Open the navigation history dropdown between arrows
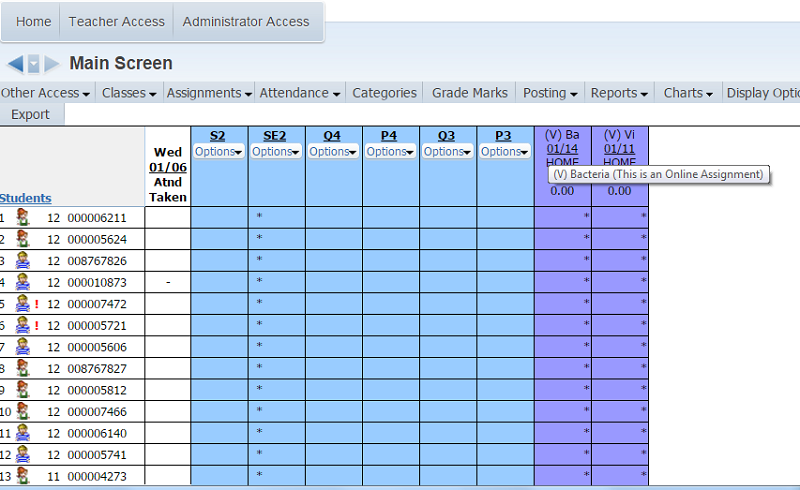The image size is (800, 490). 33,64
